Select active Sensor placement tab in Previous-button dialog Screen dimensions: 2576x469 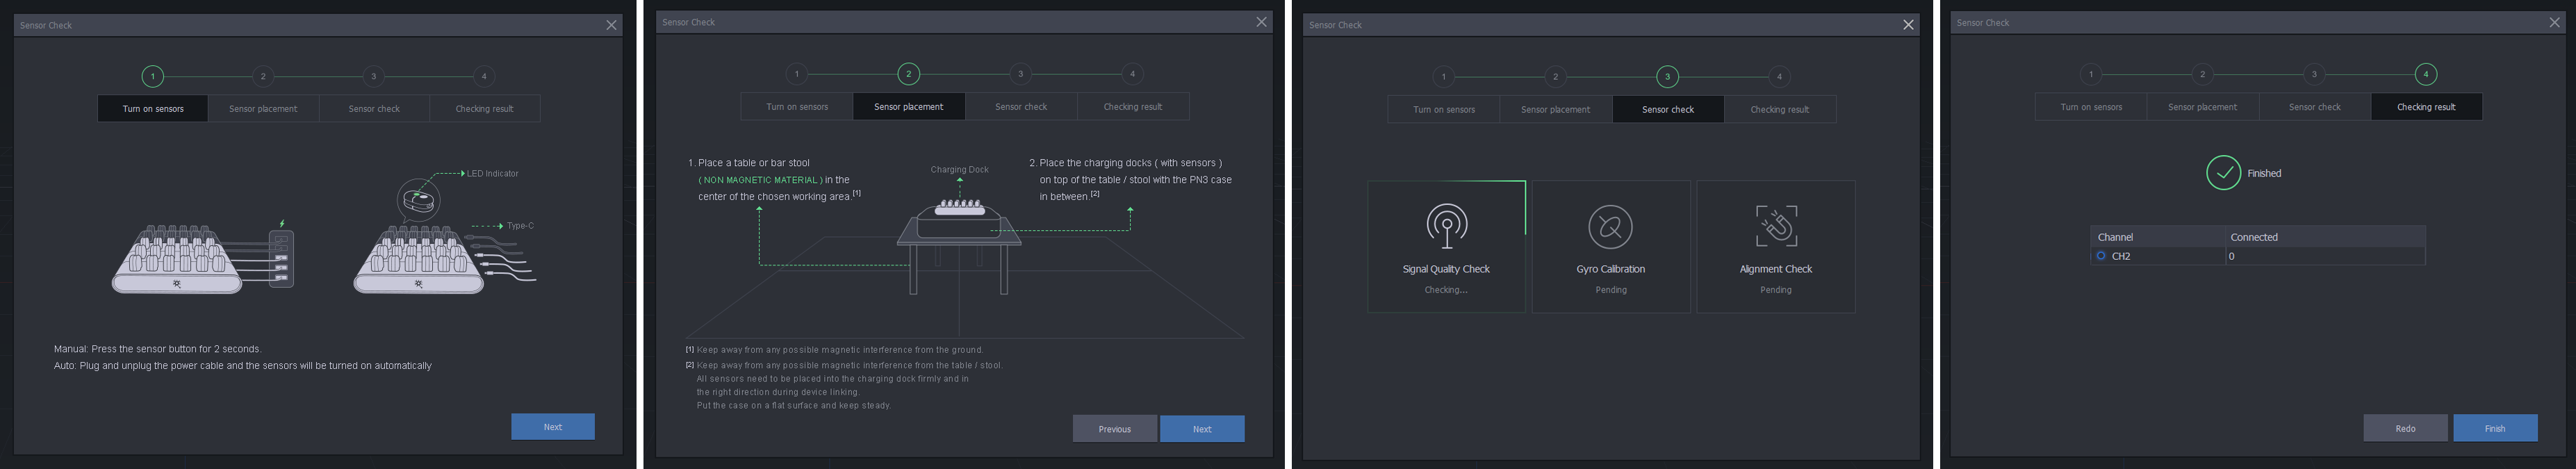(x=908, y=107)
